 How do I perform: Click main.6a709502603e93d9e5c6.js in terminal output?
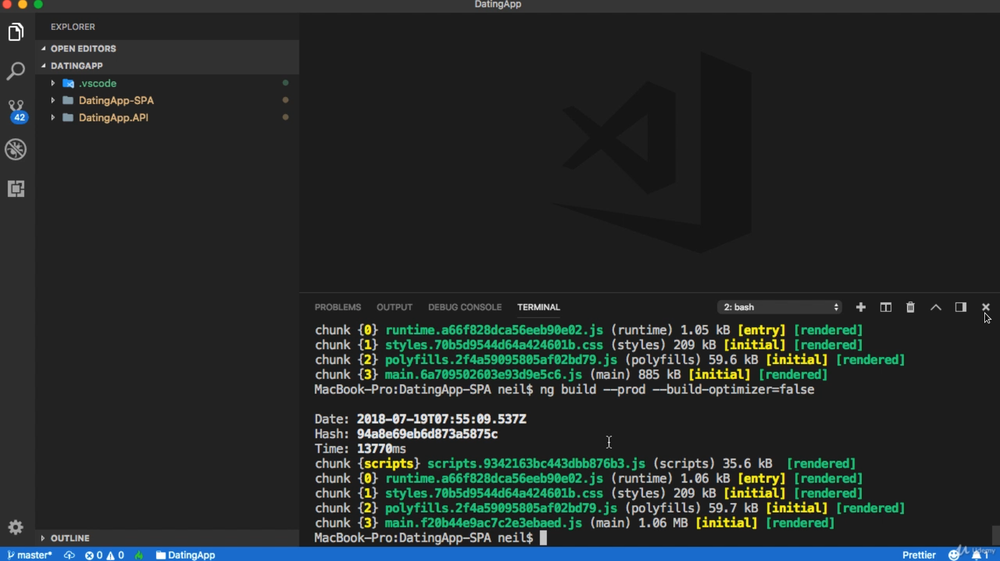(x=483, y=375)
